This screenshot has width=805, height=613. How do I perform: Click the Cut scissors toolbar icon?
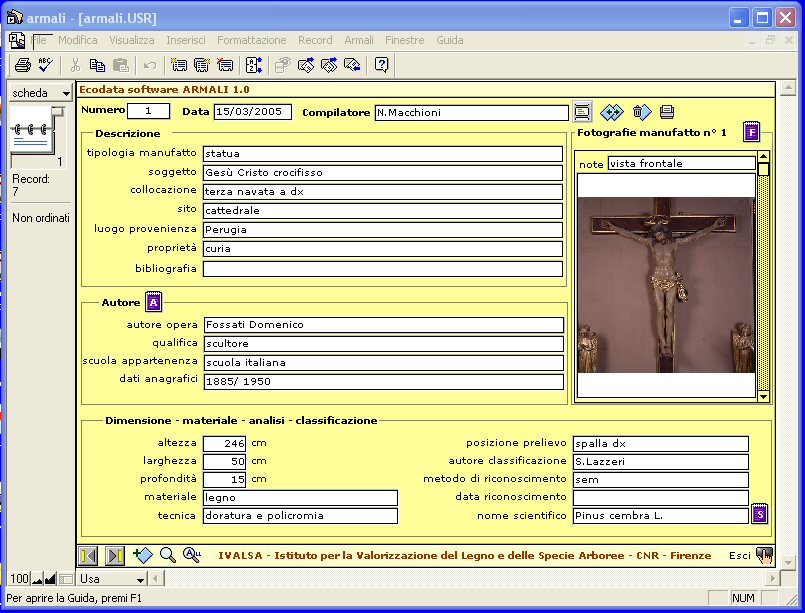click(x=75, y=65)
